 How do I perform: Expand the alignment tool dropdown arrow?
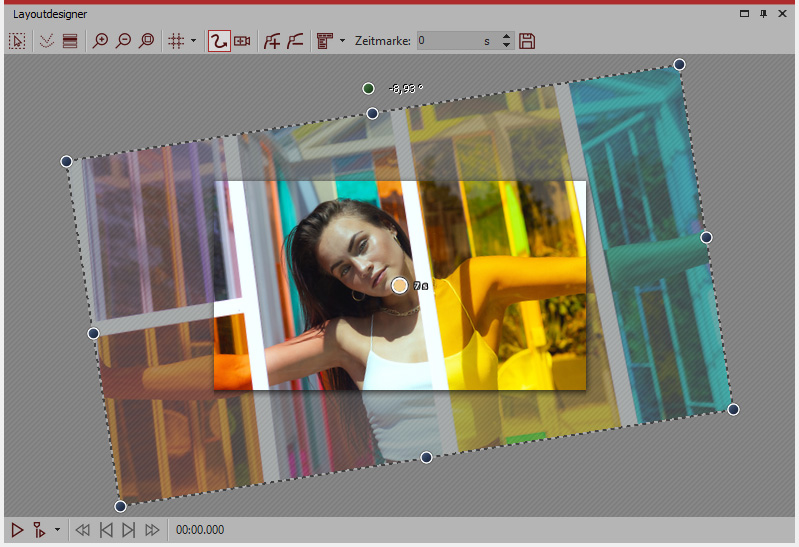[343, 41]
